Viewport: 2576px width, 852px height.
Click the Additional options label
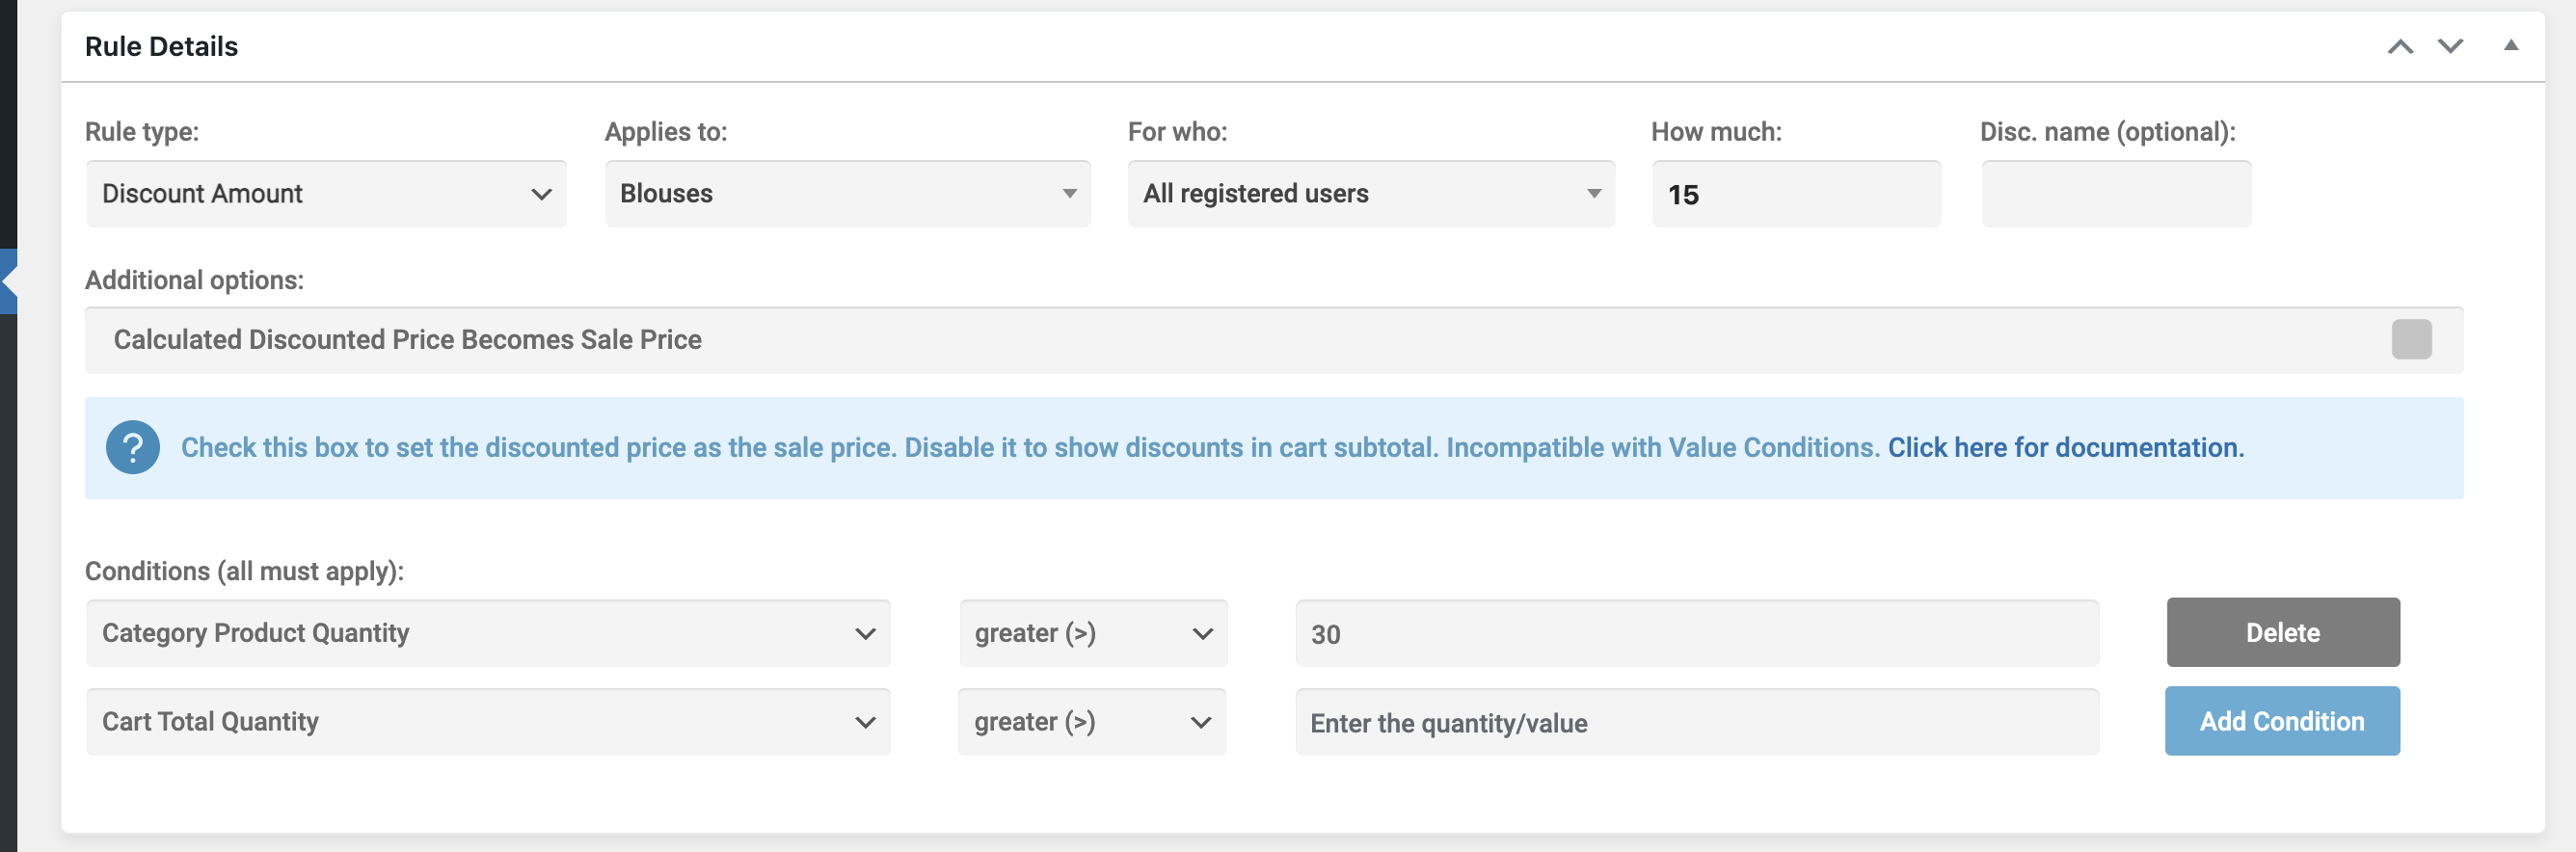[x=194, y=280]
